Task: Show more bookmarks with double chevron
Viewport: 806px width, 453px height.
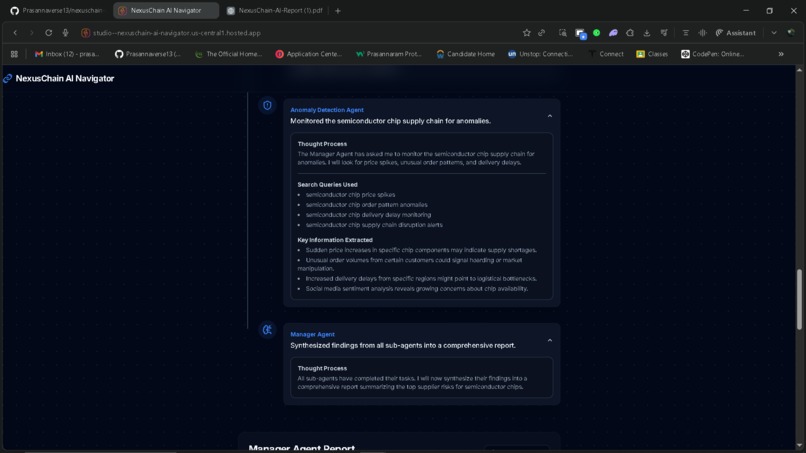Action: (x=781, y=54)
